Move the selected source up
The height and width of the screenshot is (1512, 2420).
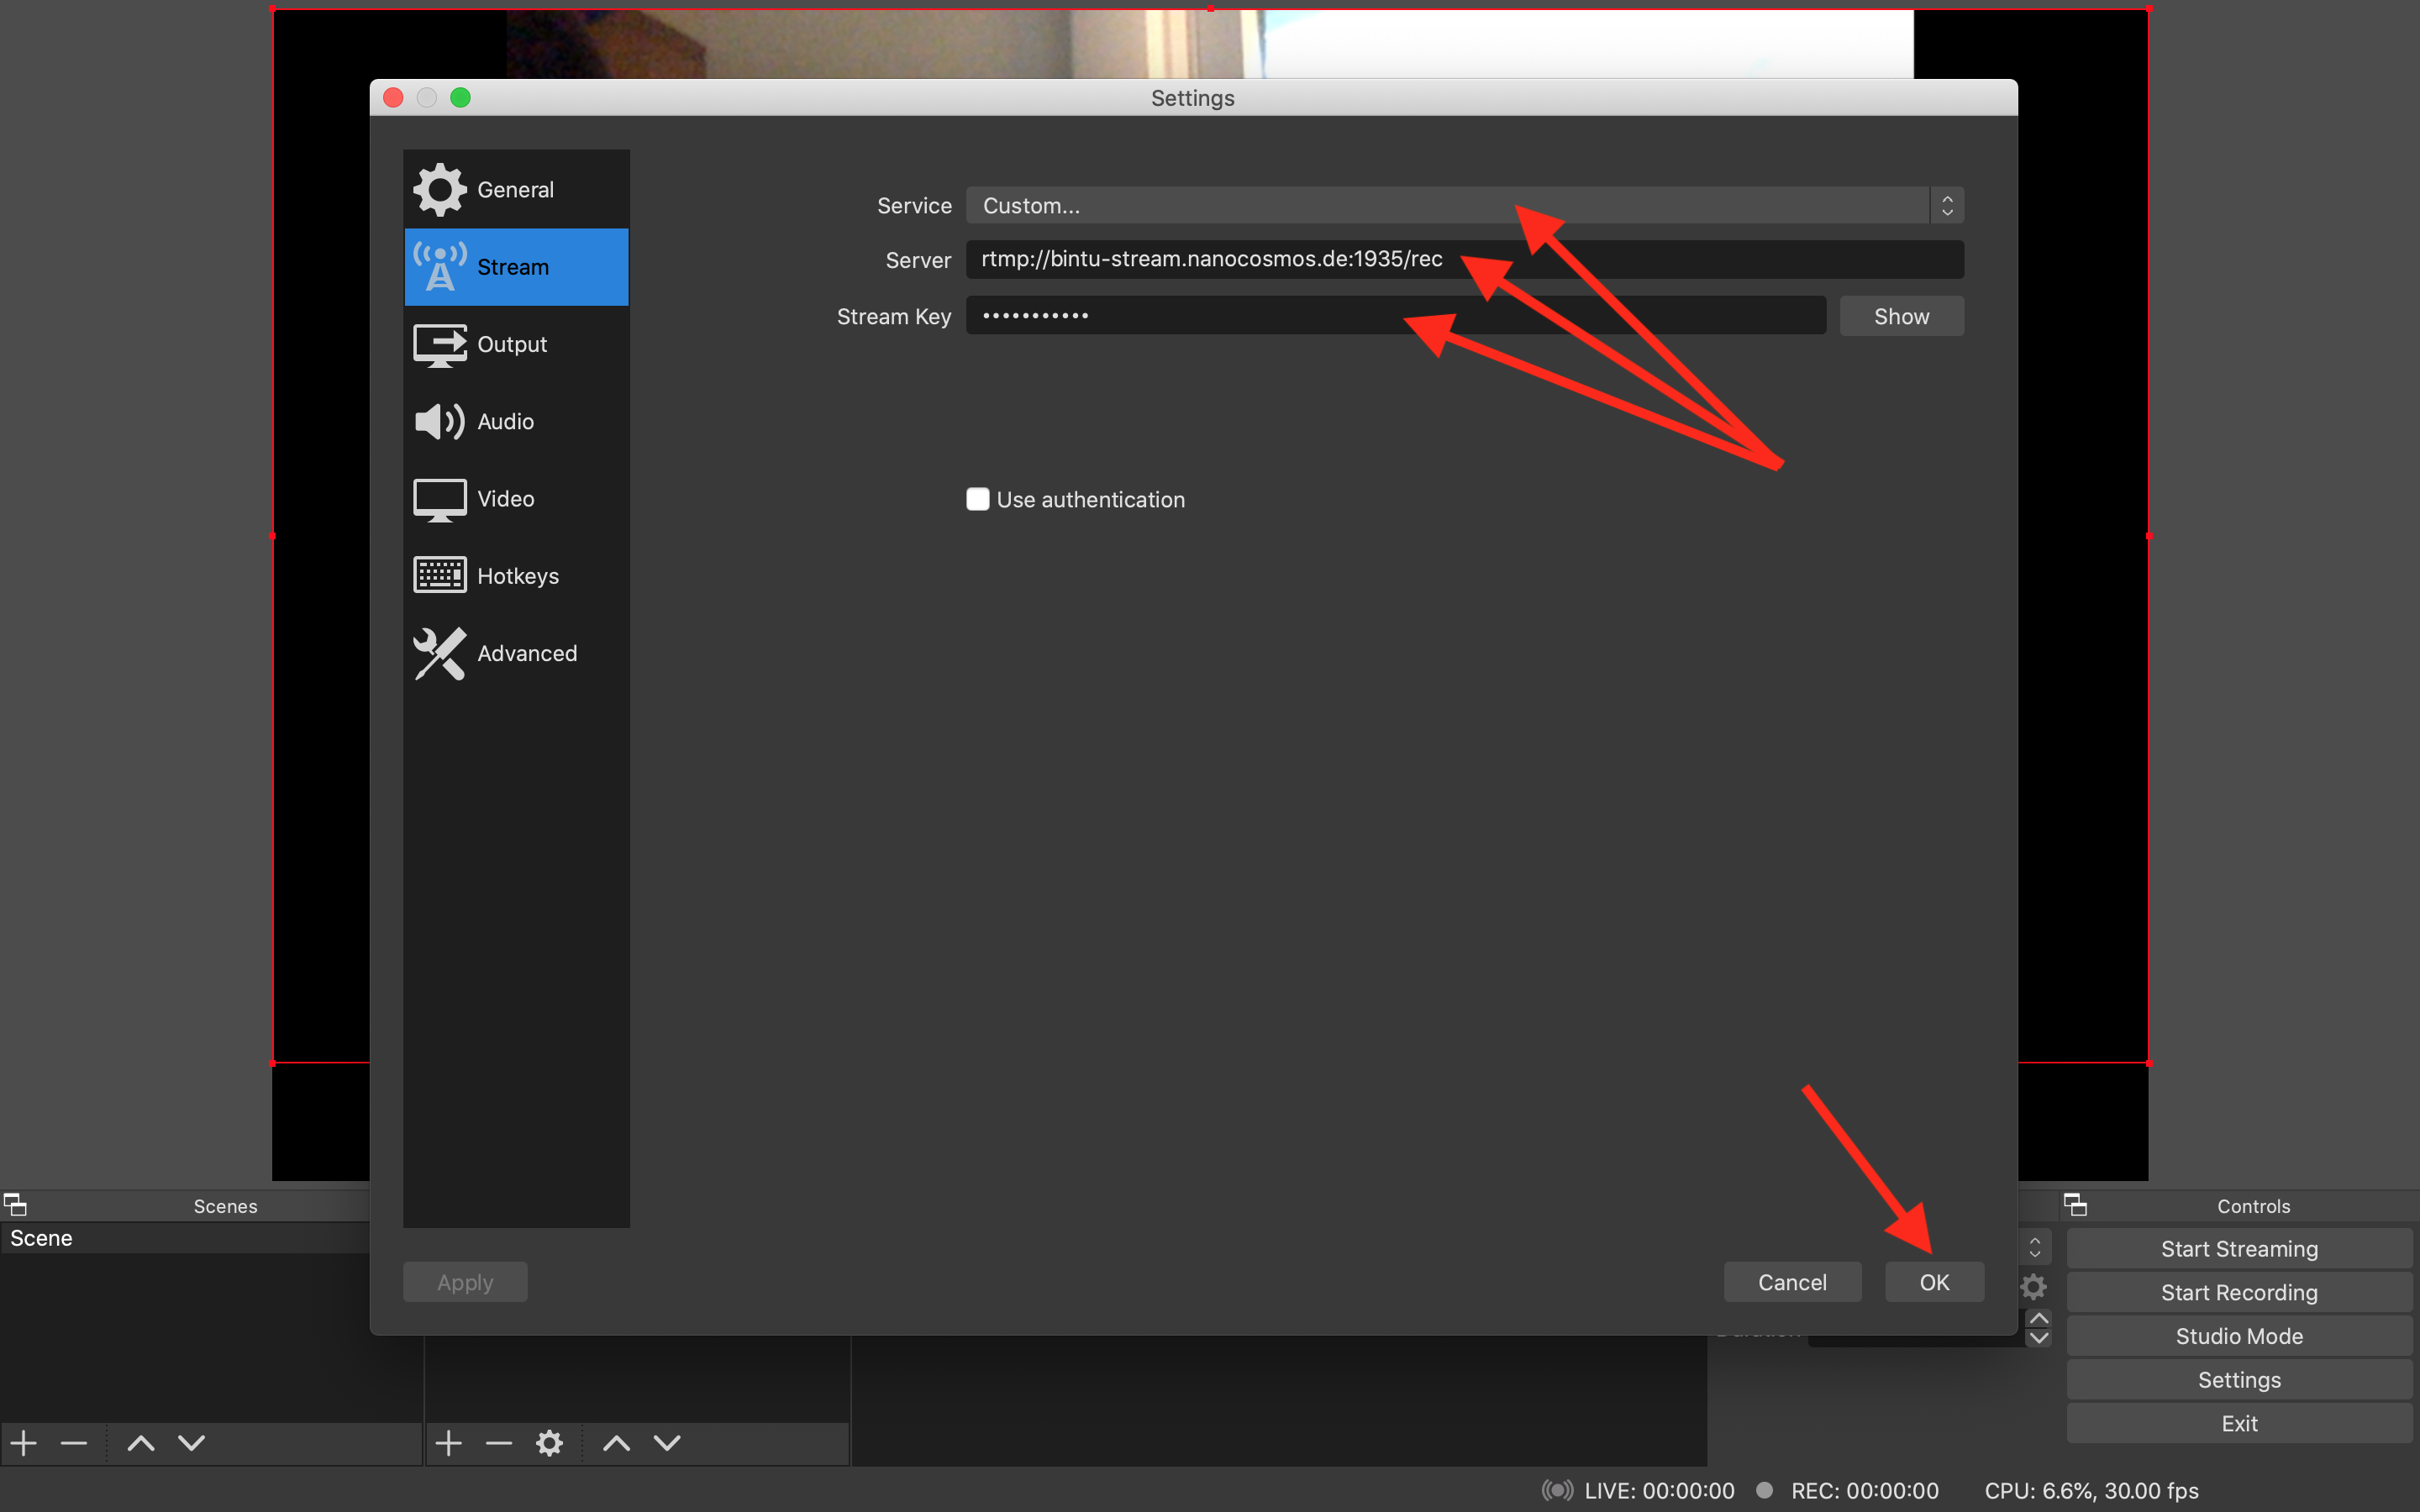(x=616, y=1442)
